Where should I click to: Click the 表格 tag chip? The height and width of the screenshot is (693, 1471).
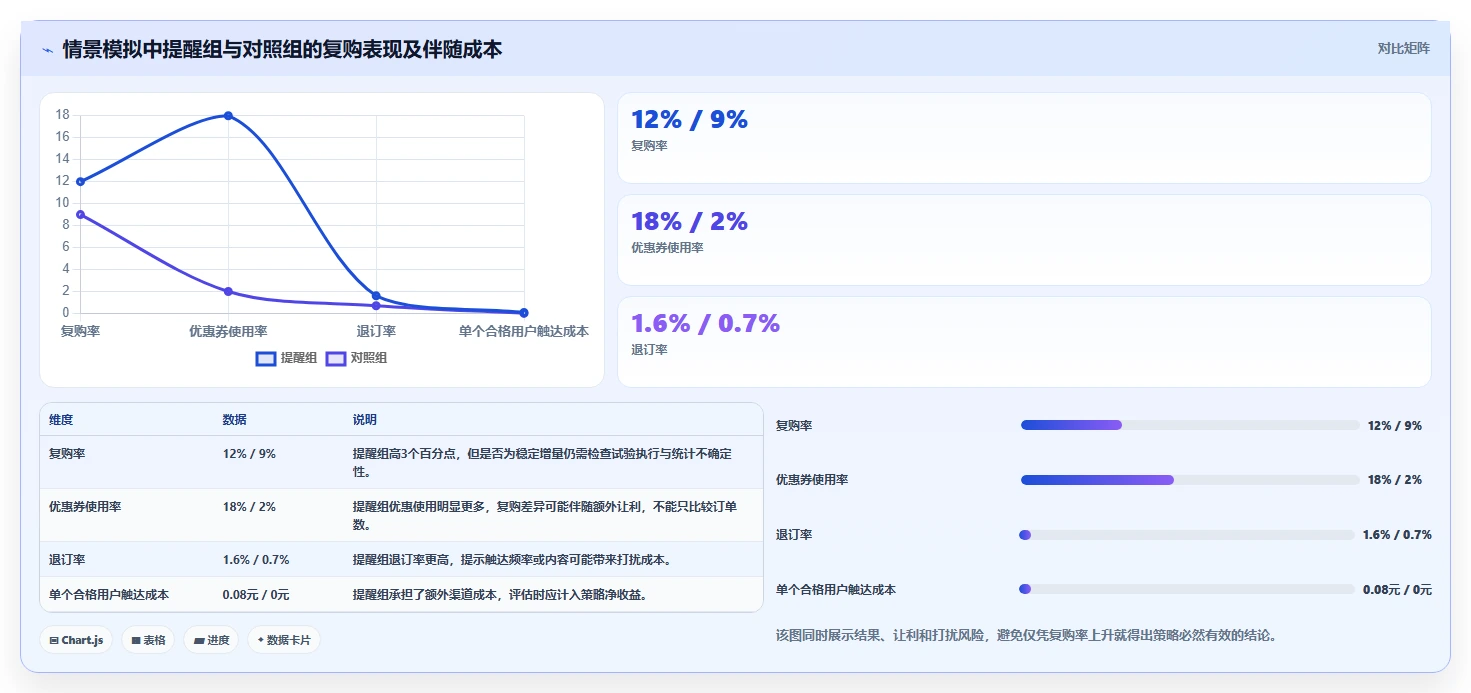click(148, 640)
